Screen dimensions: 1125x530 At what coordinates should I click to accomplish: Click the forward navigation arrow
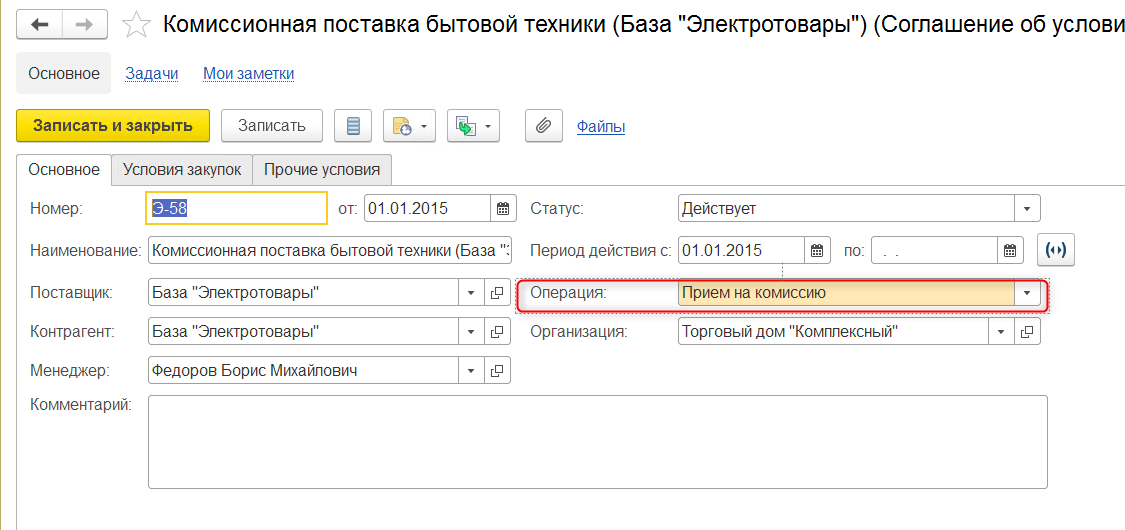85,24
